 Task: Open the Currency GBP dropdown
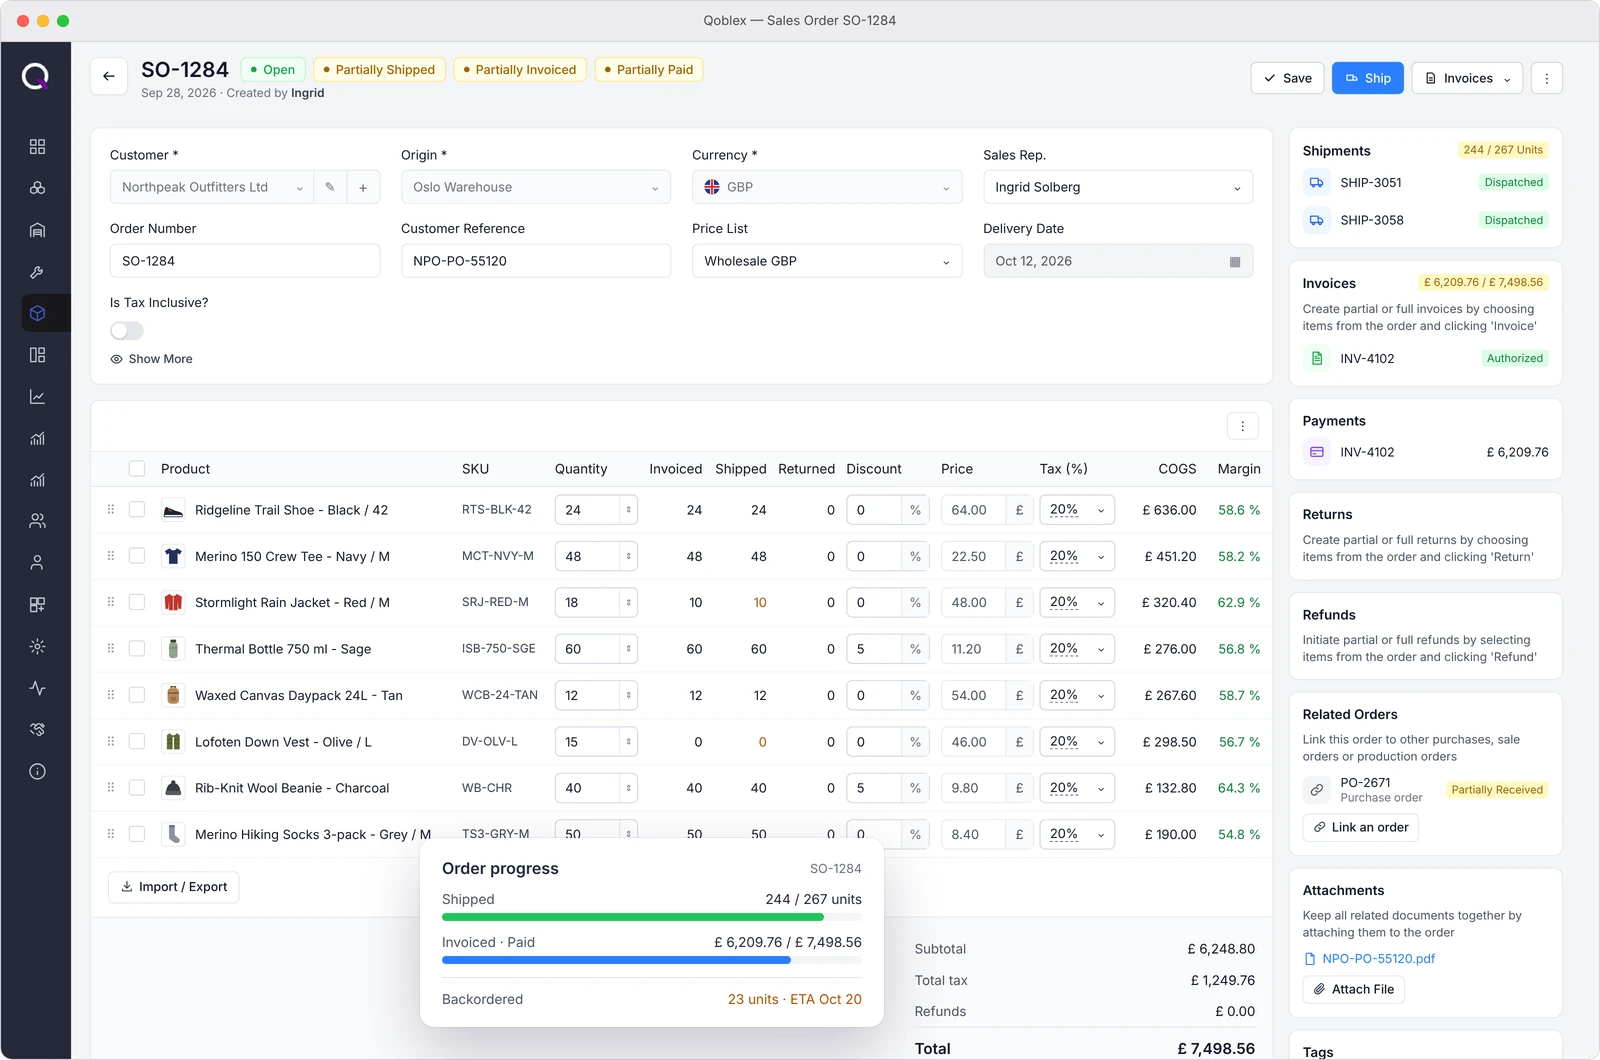pos(827,187)
